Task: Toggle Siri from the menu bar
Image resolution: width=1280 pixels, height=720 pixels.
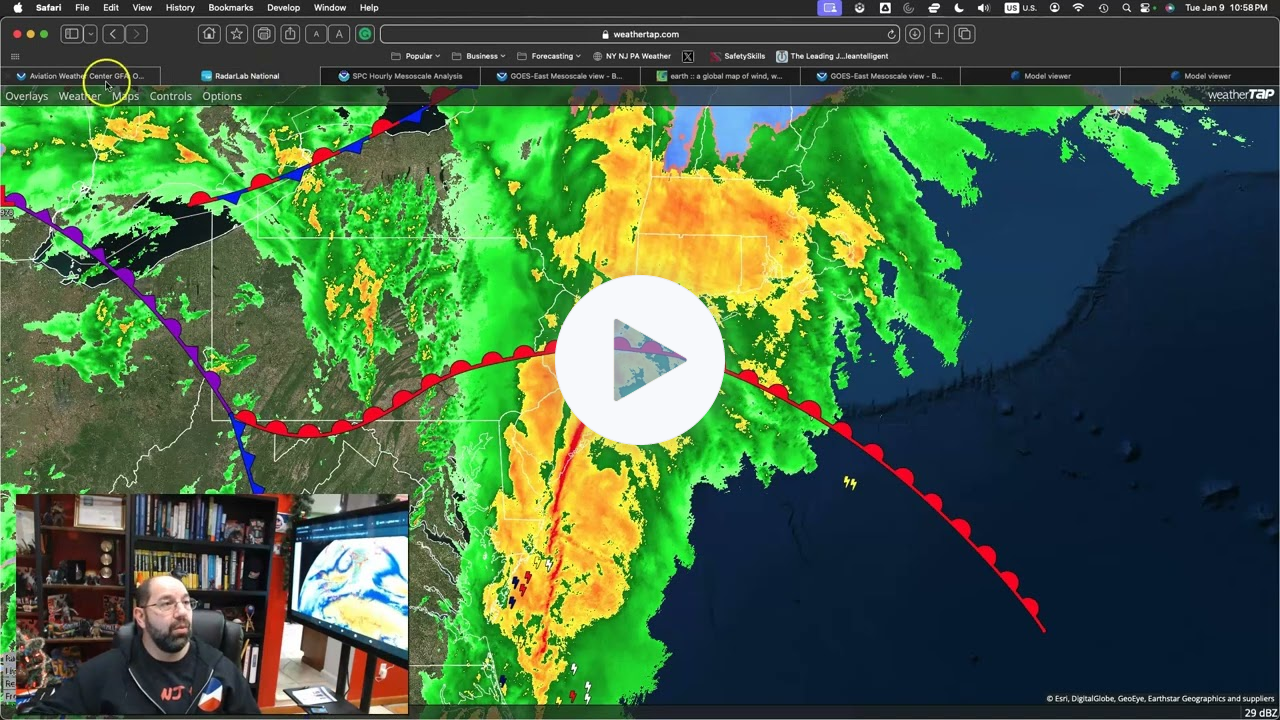Action: (x=1170, y=8)
